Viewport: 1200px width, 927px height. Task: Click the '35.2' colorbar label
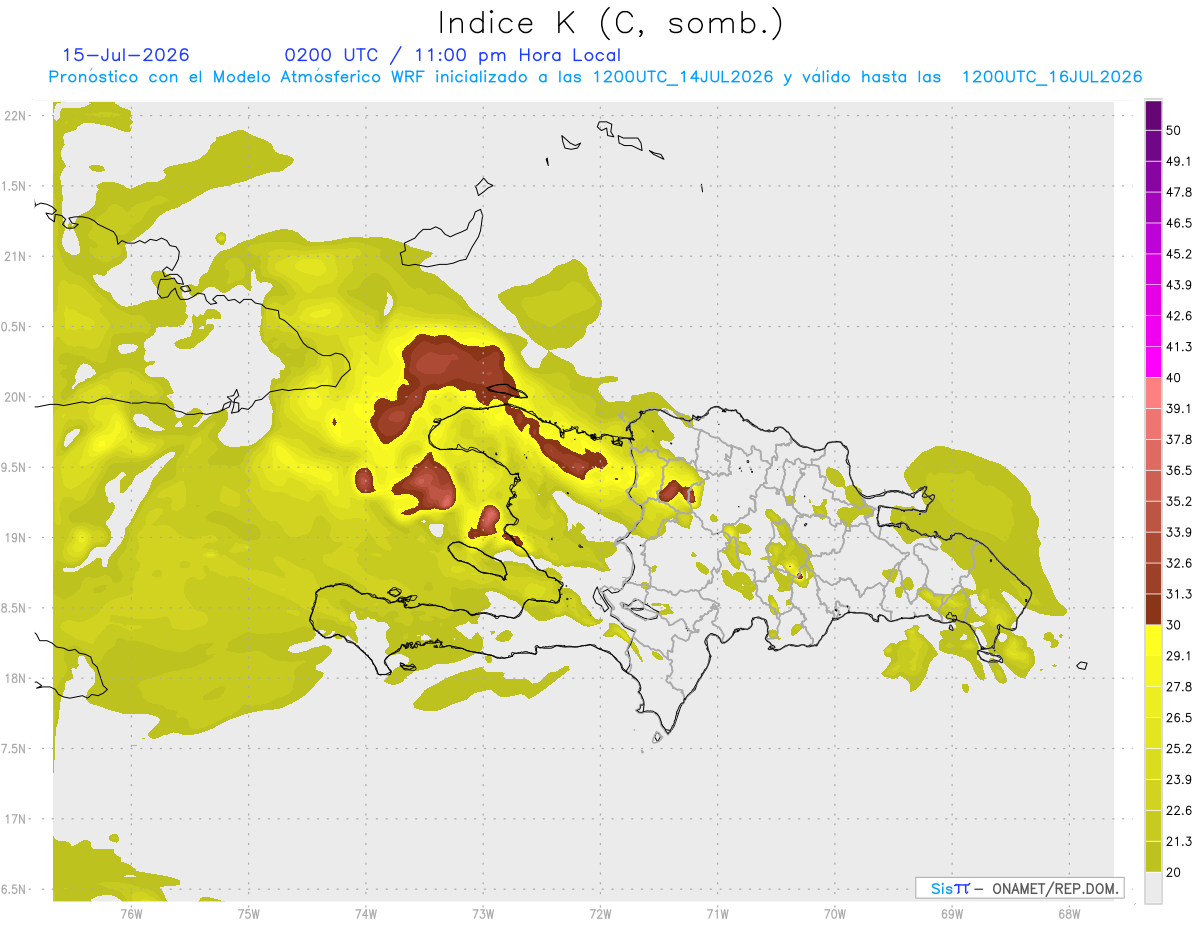click(1179, 501)
